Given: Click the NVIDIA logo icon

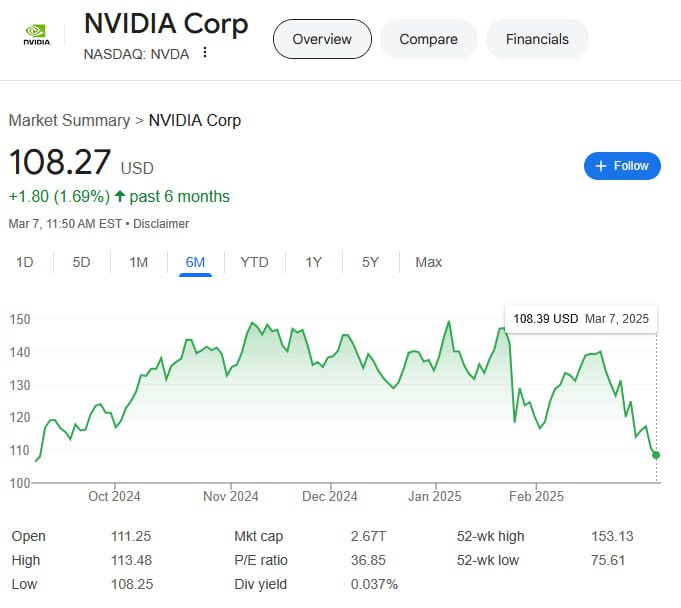Looking at the screenshot, I should [37, 36].
